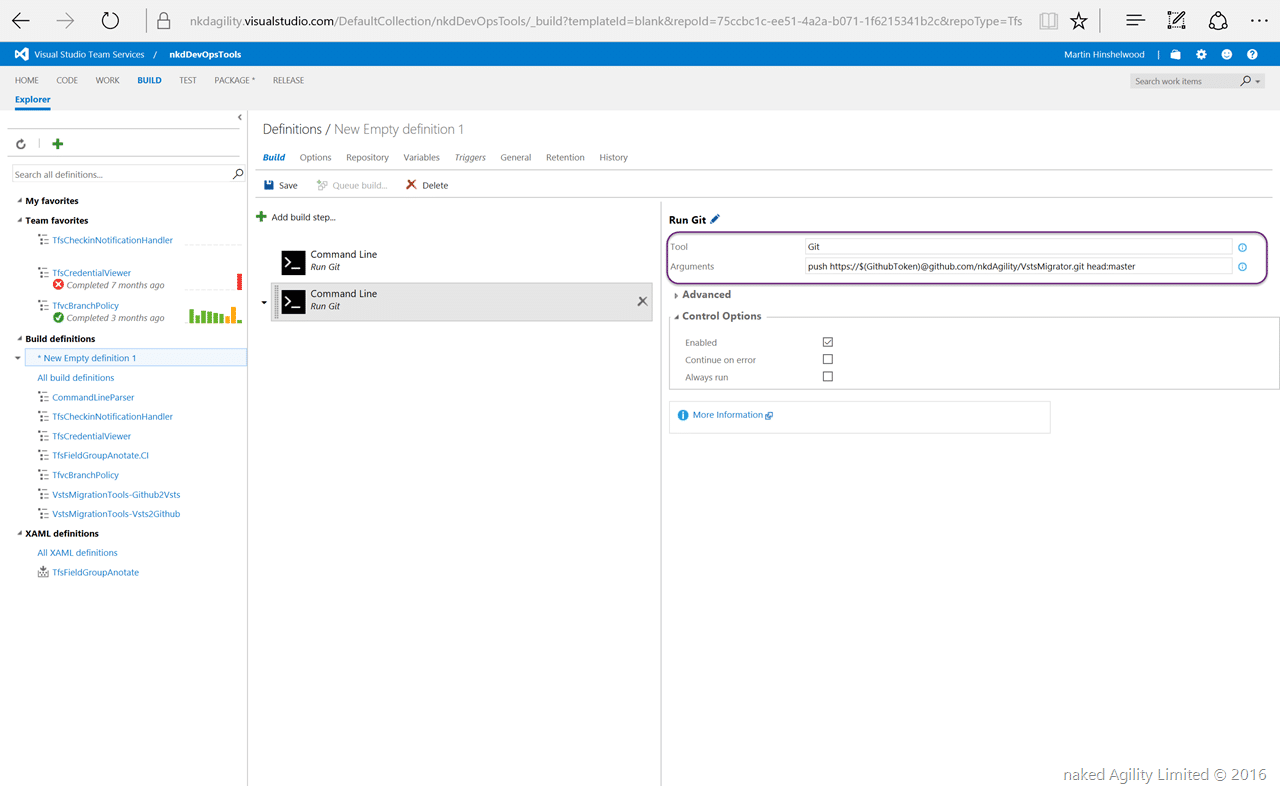Select the second Command Line step

pyautogui.click(x=462, y=301)
